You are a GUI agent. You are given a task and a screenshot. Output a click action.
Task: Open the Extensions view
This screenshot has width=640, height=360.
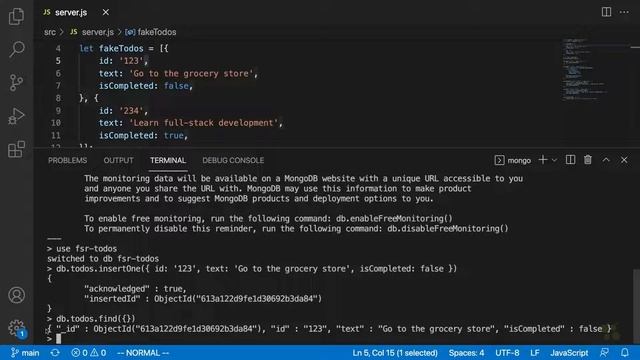(16, 149)
